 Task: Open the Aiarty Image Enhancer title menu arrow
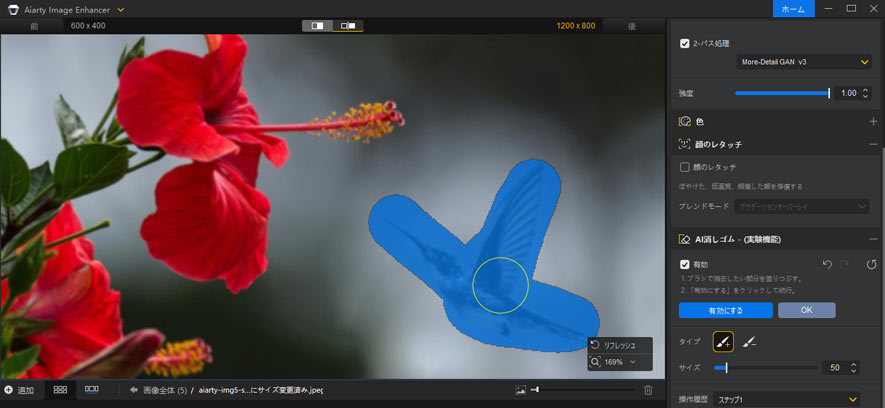[x=121, y=10]
